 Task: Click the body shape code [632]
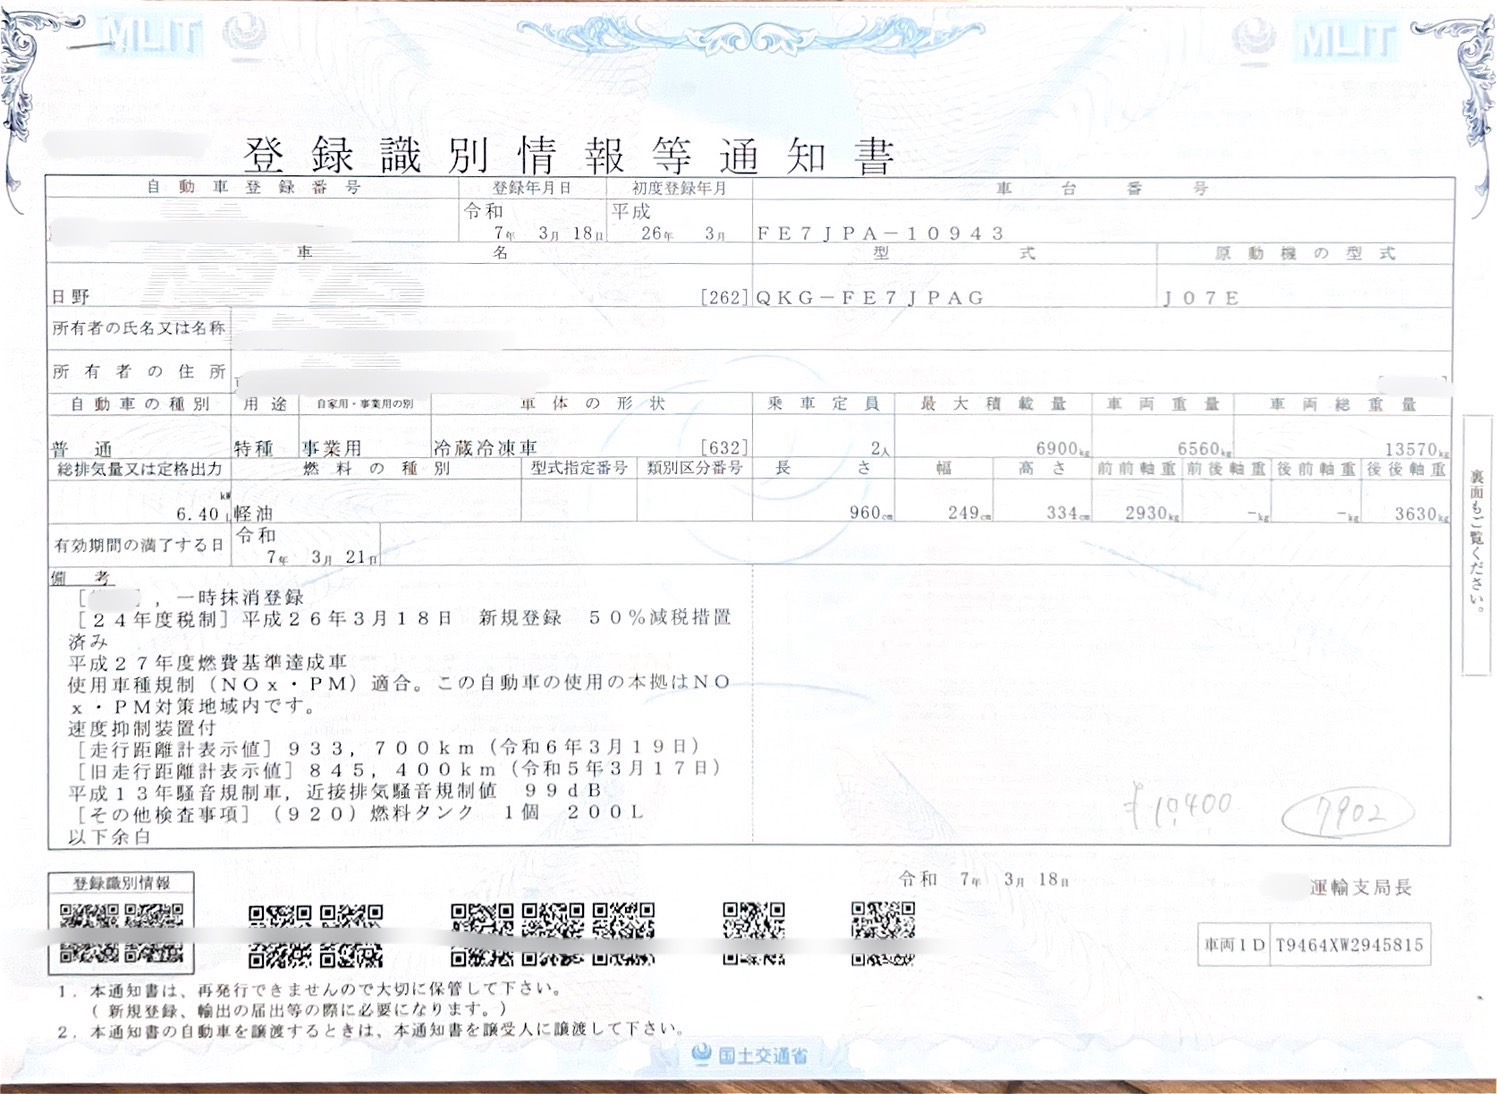point(724,448)
